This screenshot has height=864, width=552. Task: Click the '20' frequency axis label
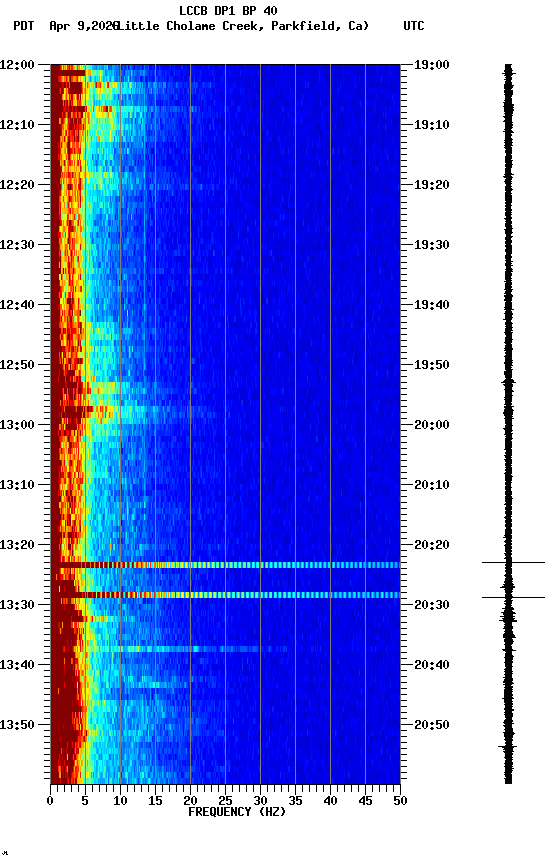[x=190, y=801]
